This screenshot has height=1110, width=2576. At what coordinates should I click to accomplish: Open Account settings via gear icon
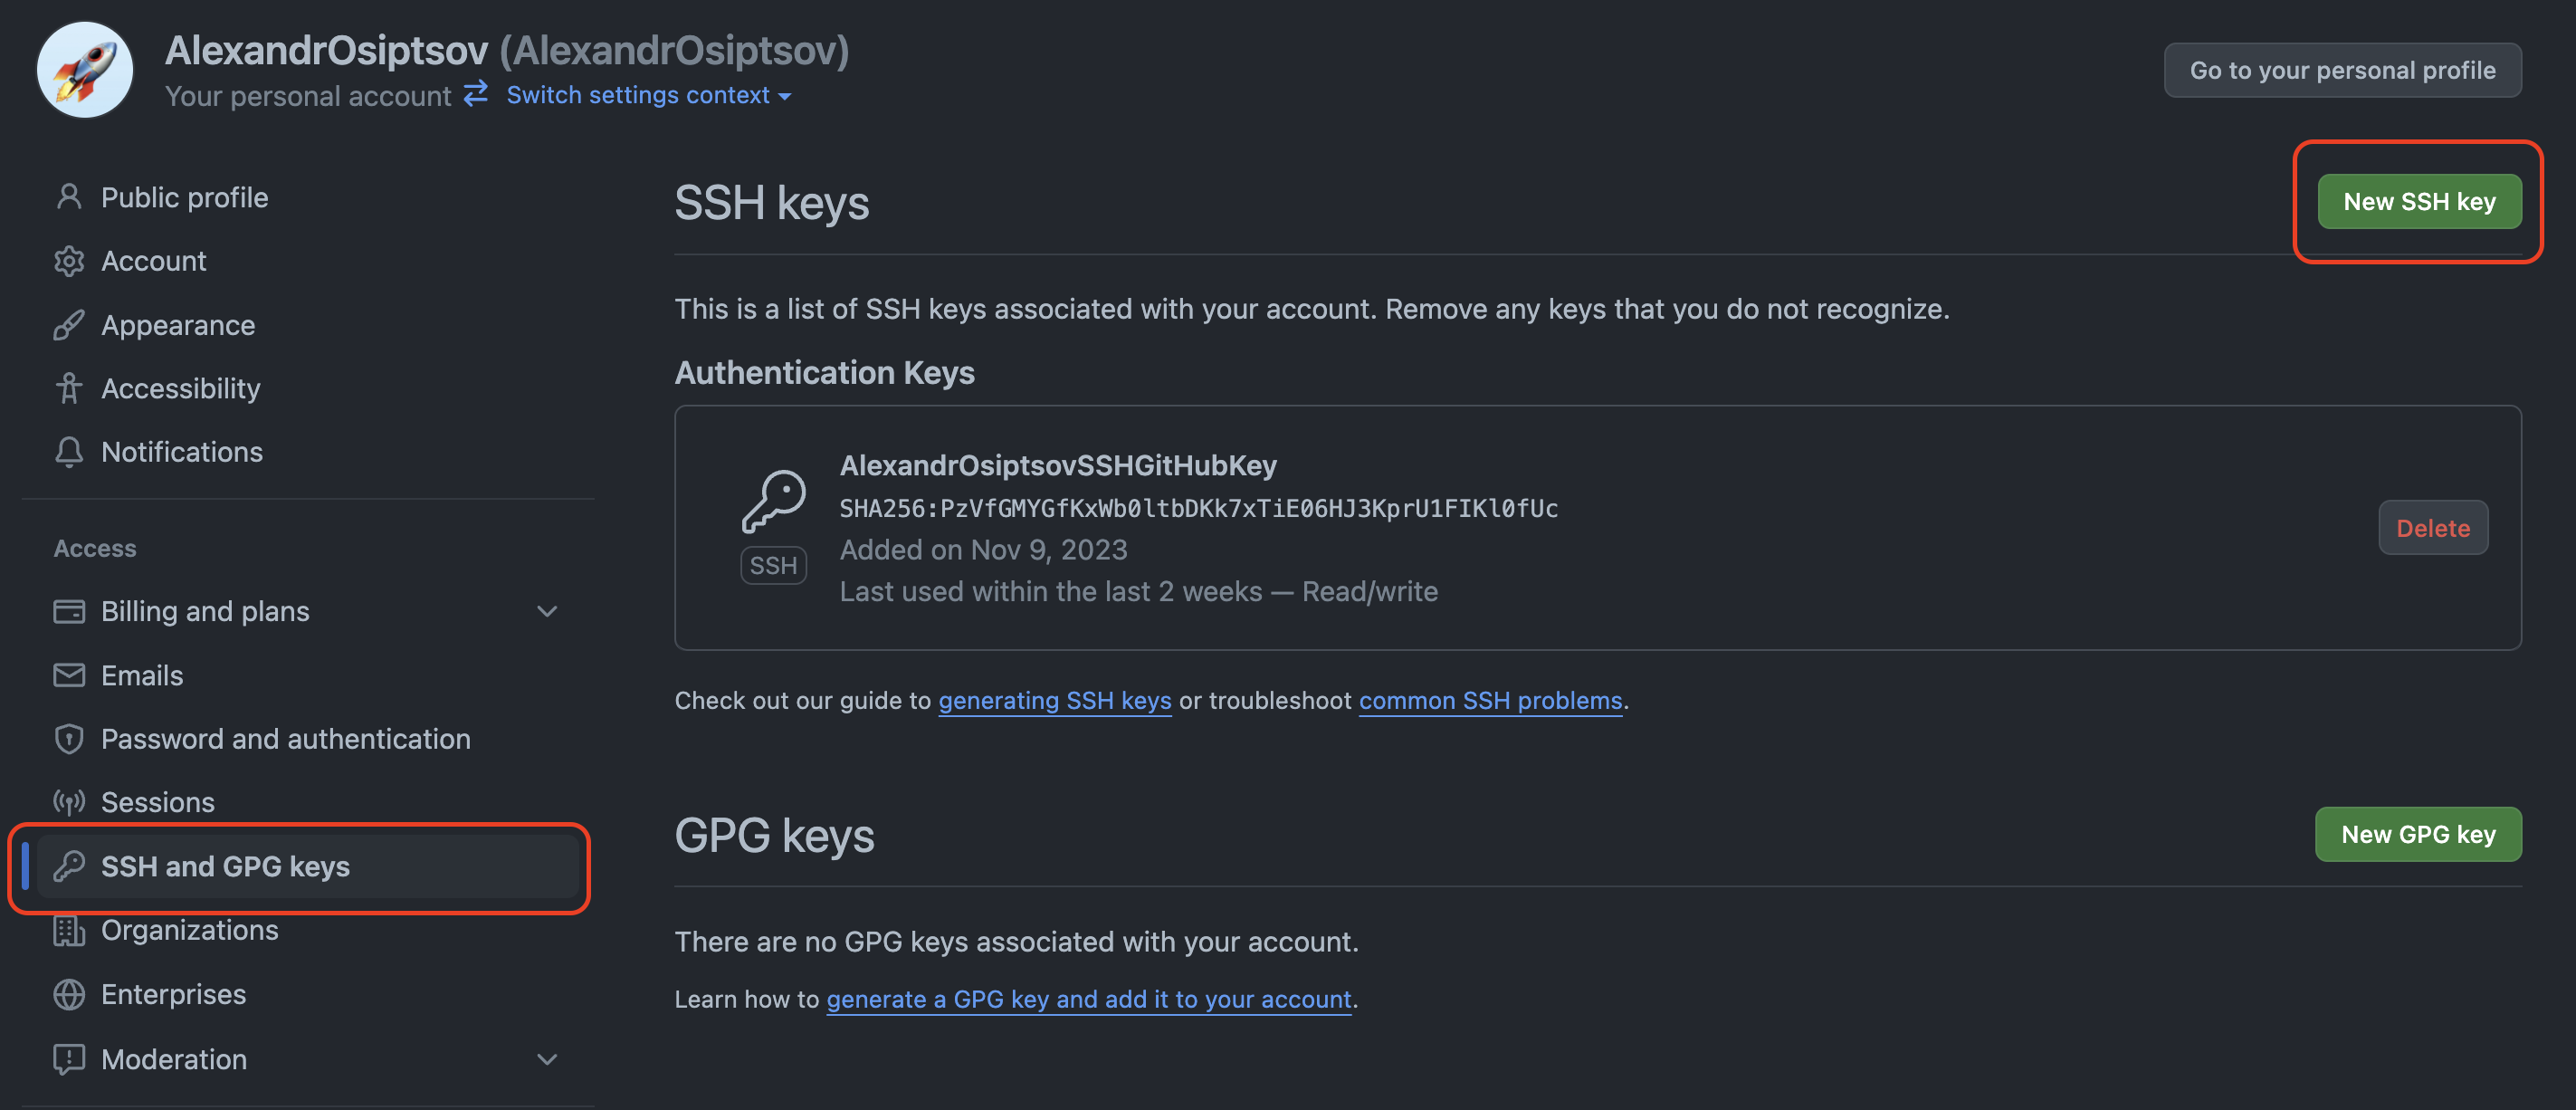69,261
